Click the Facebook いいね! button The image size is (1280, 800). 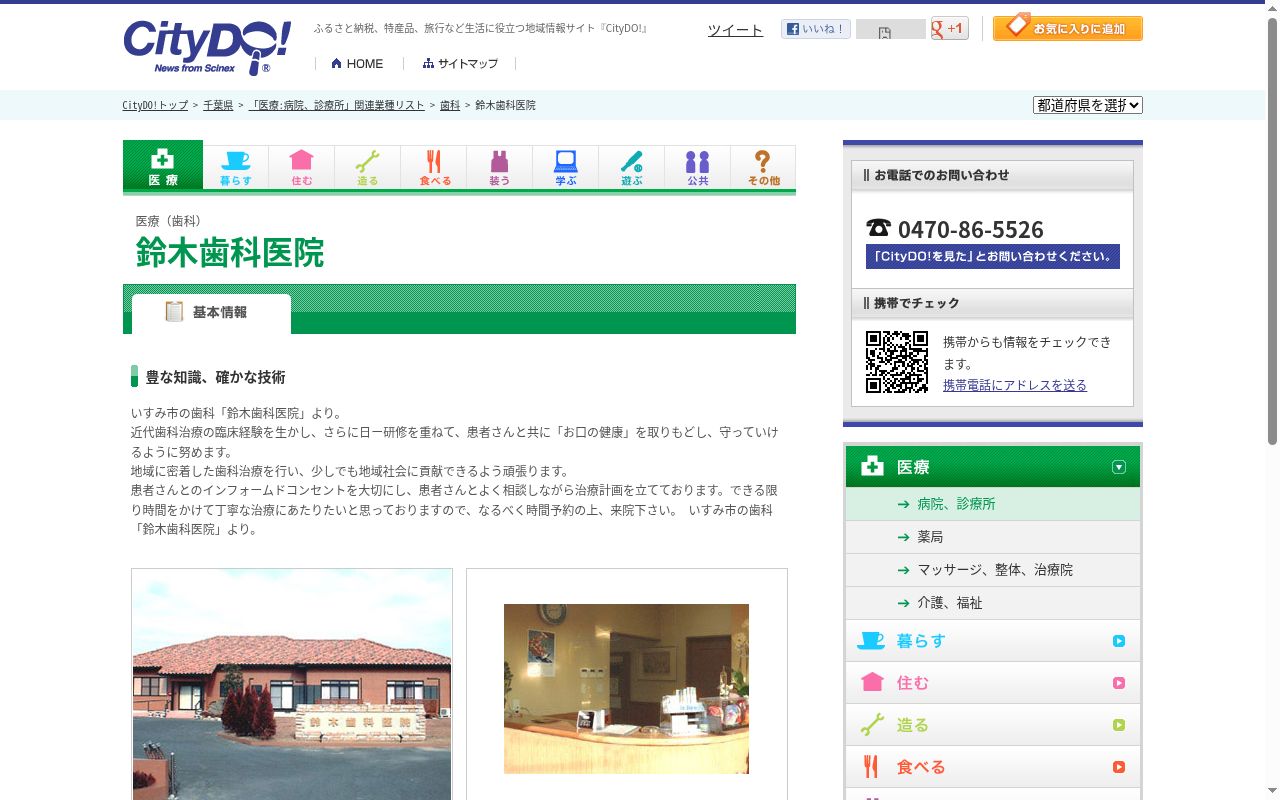pyautogui.click(x=816, y=29)
